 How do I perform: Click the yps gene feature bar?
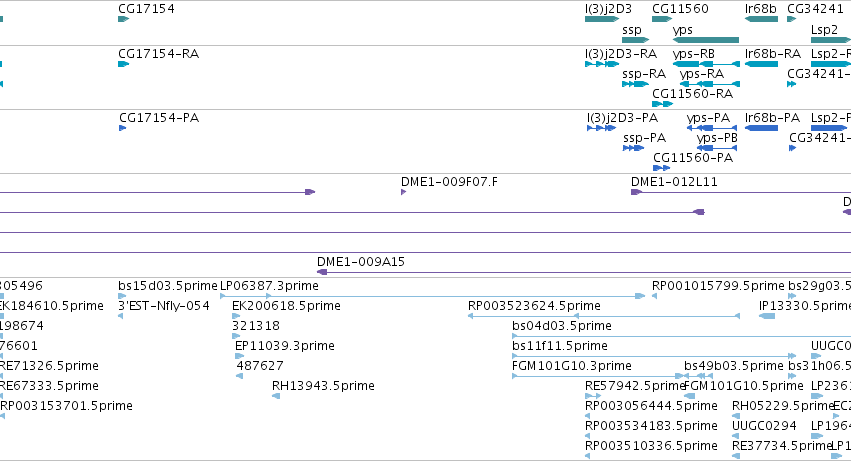pos(706,40)
